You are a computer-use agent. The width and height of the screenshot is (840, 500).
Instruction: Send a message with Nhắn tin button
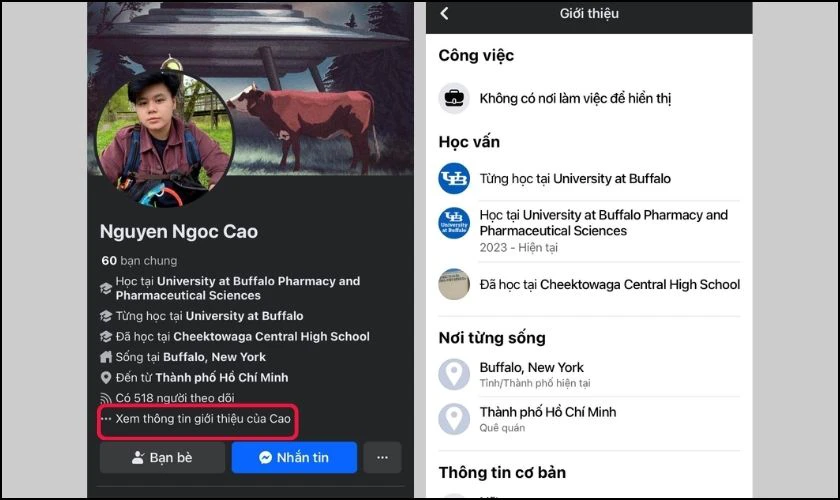[x=294, y=457]
